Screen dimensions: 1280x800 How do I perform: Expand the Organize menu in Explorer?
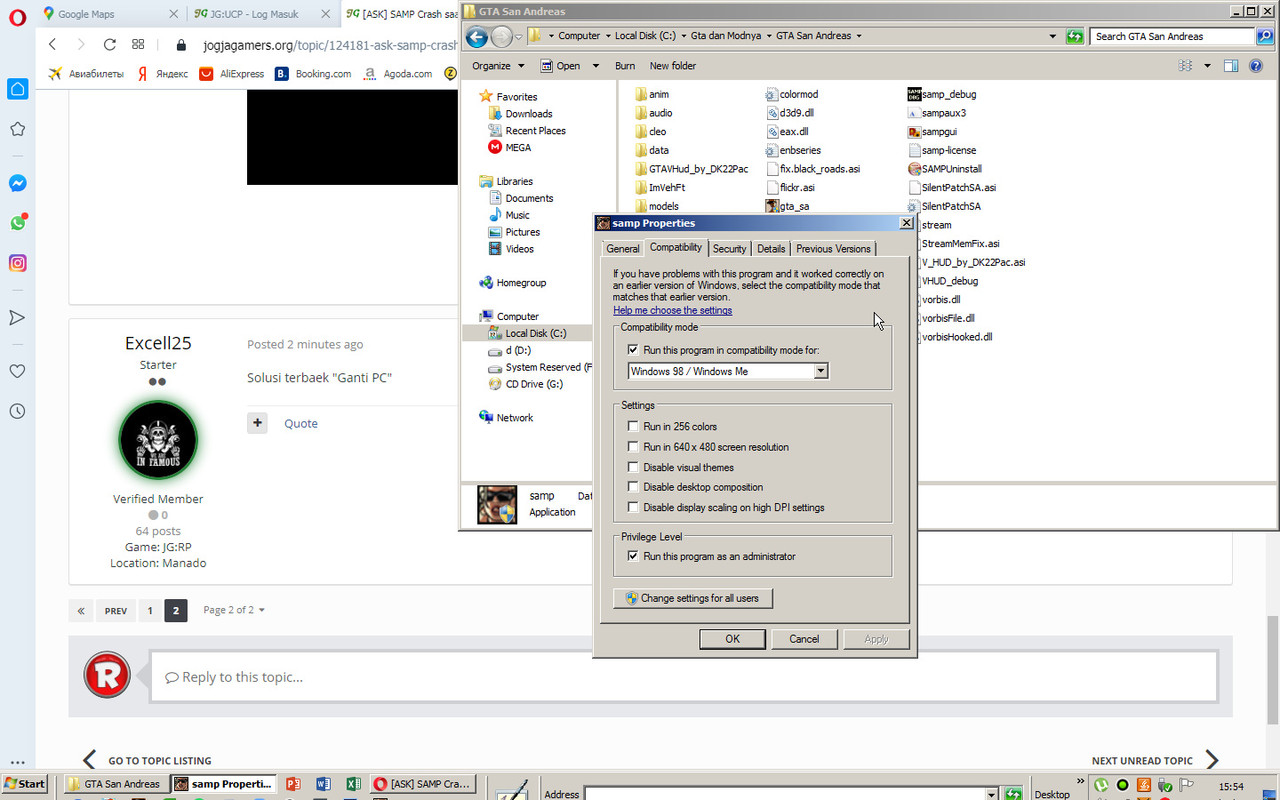(498, 66)
